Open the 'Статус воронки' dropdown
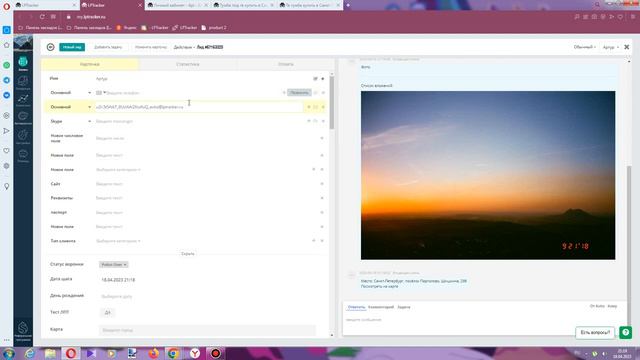 pos(113,264)
